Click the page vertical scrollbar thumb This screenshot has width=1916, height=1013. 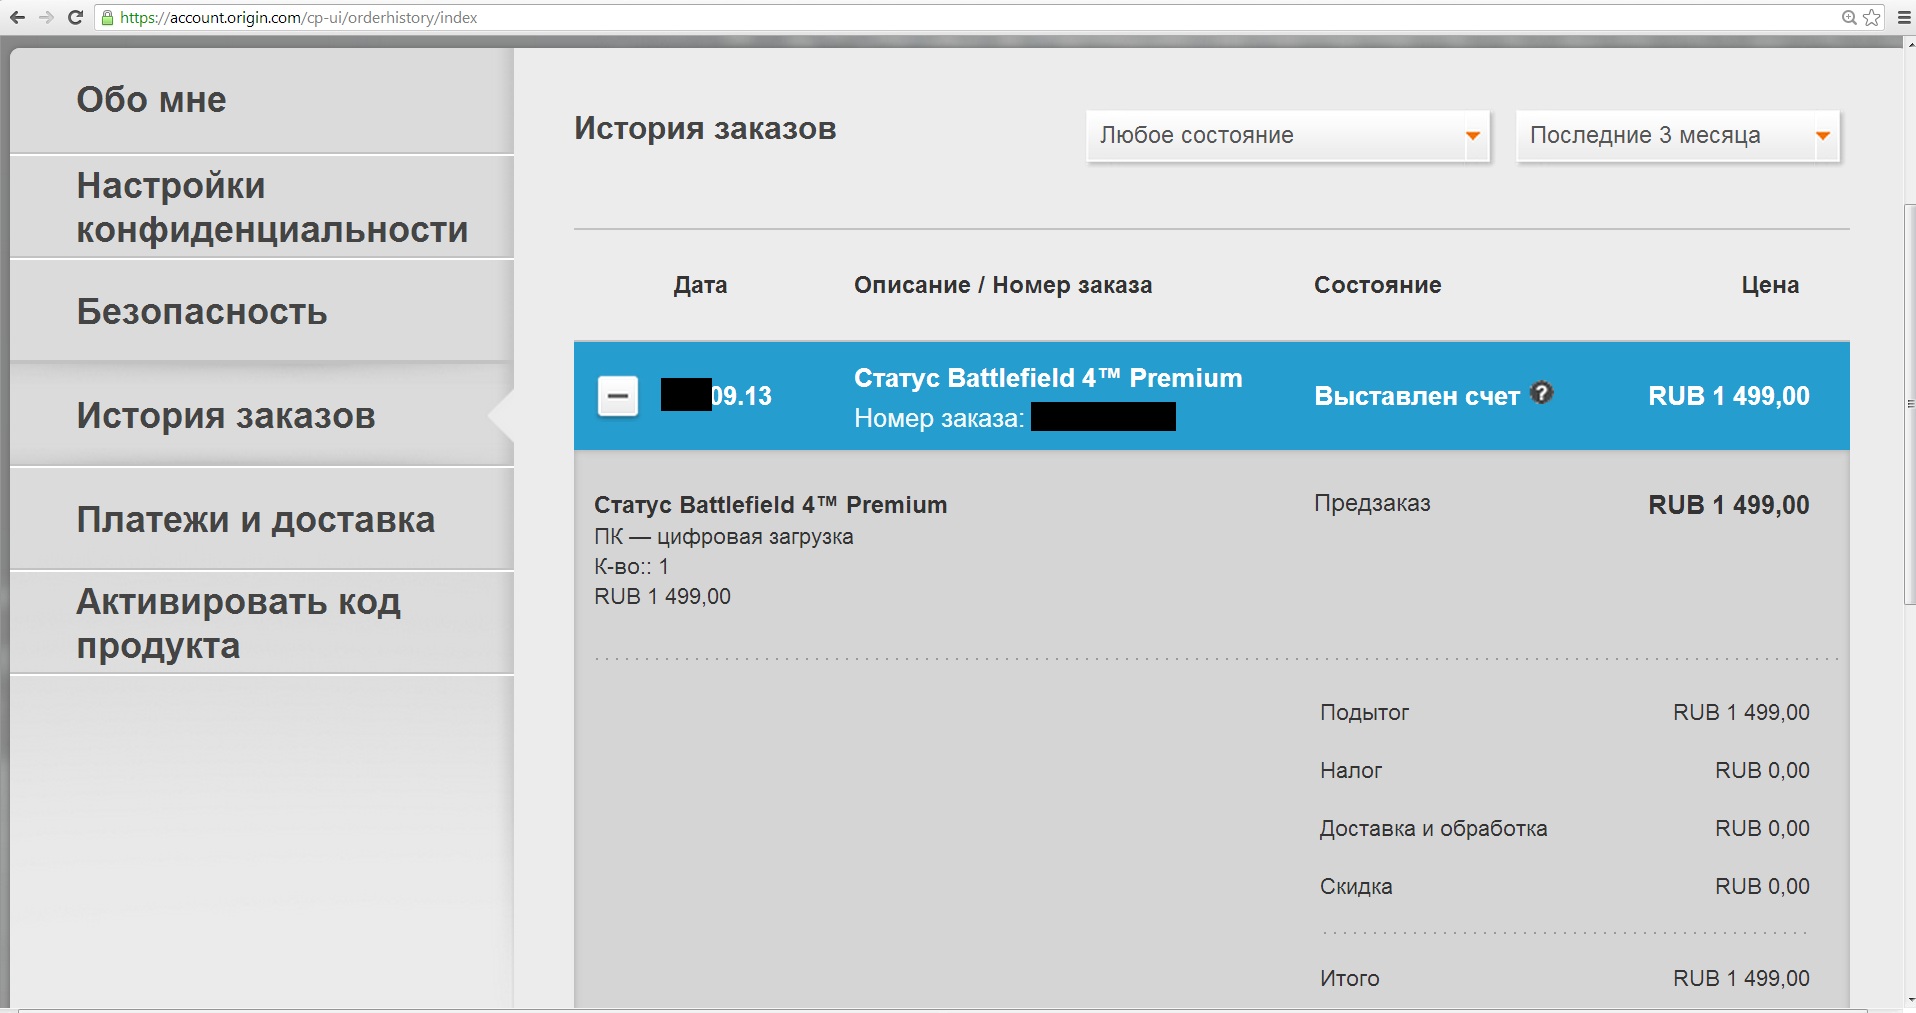point(1909,404)
